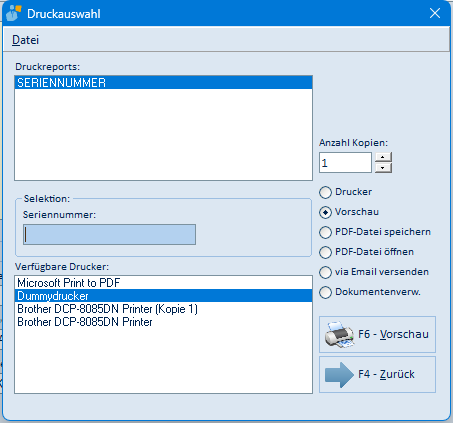Choose PDF-Datei öffnen radio button

click(325, 252)
